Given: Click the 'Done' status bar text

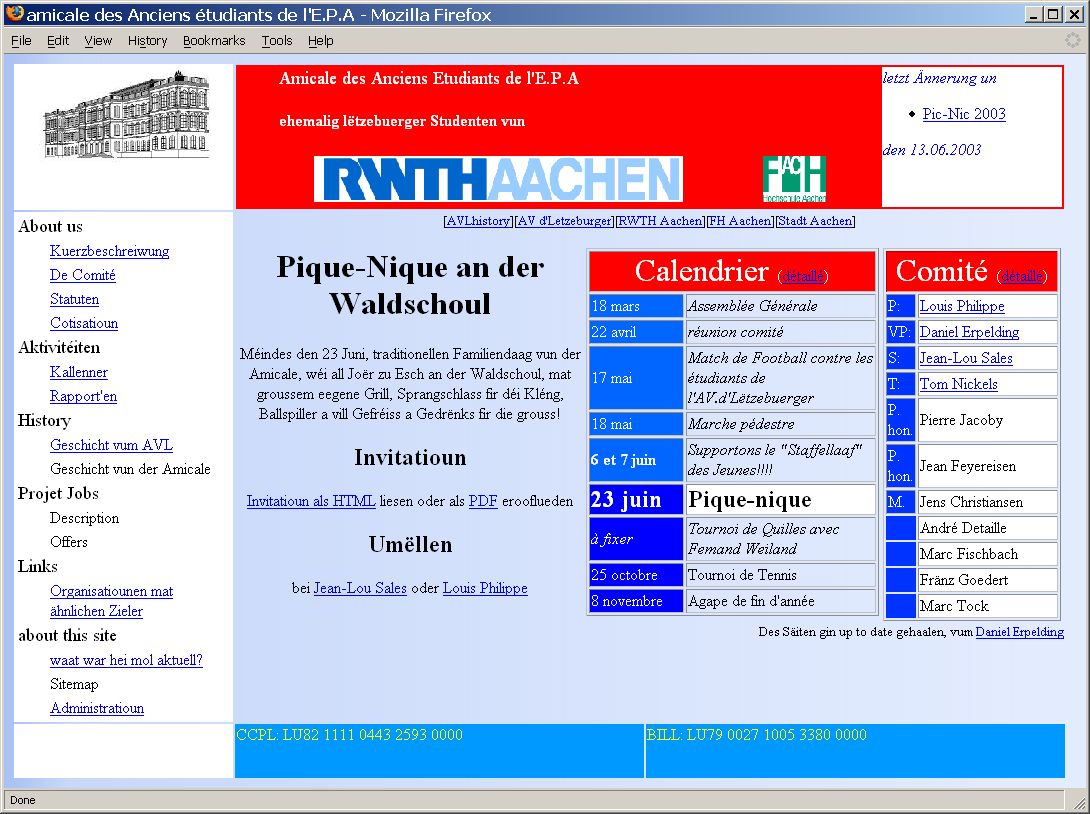Looking at the screenshot, I should click(22, 800).
